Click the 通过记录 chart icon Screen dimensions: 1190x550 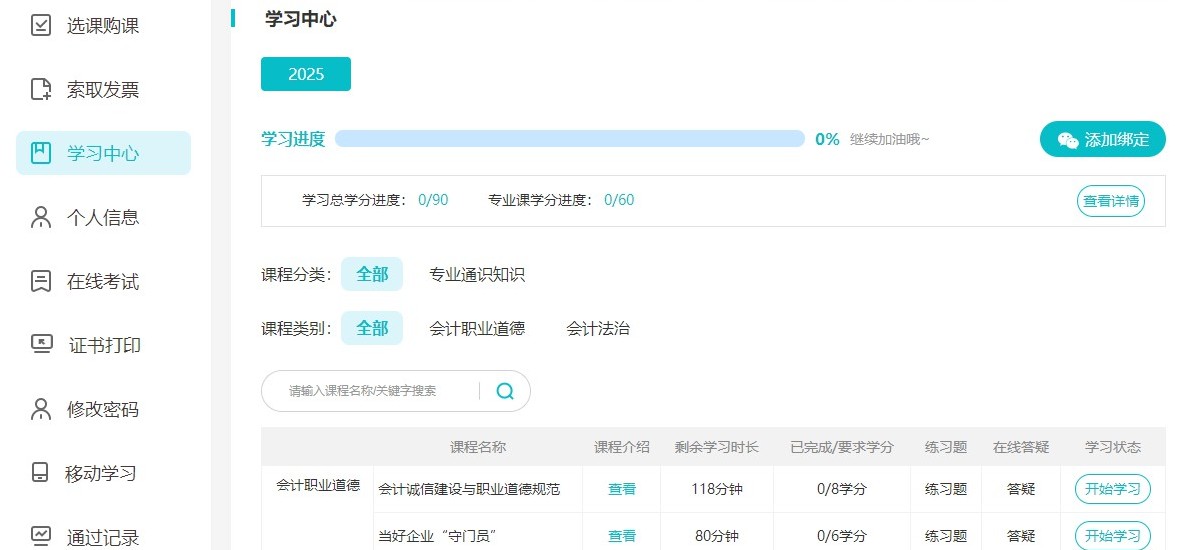click(40, 536)
